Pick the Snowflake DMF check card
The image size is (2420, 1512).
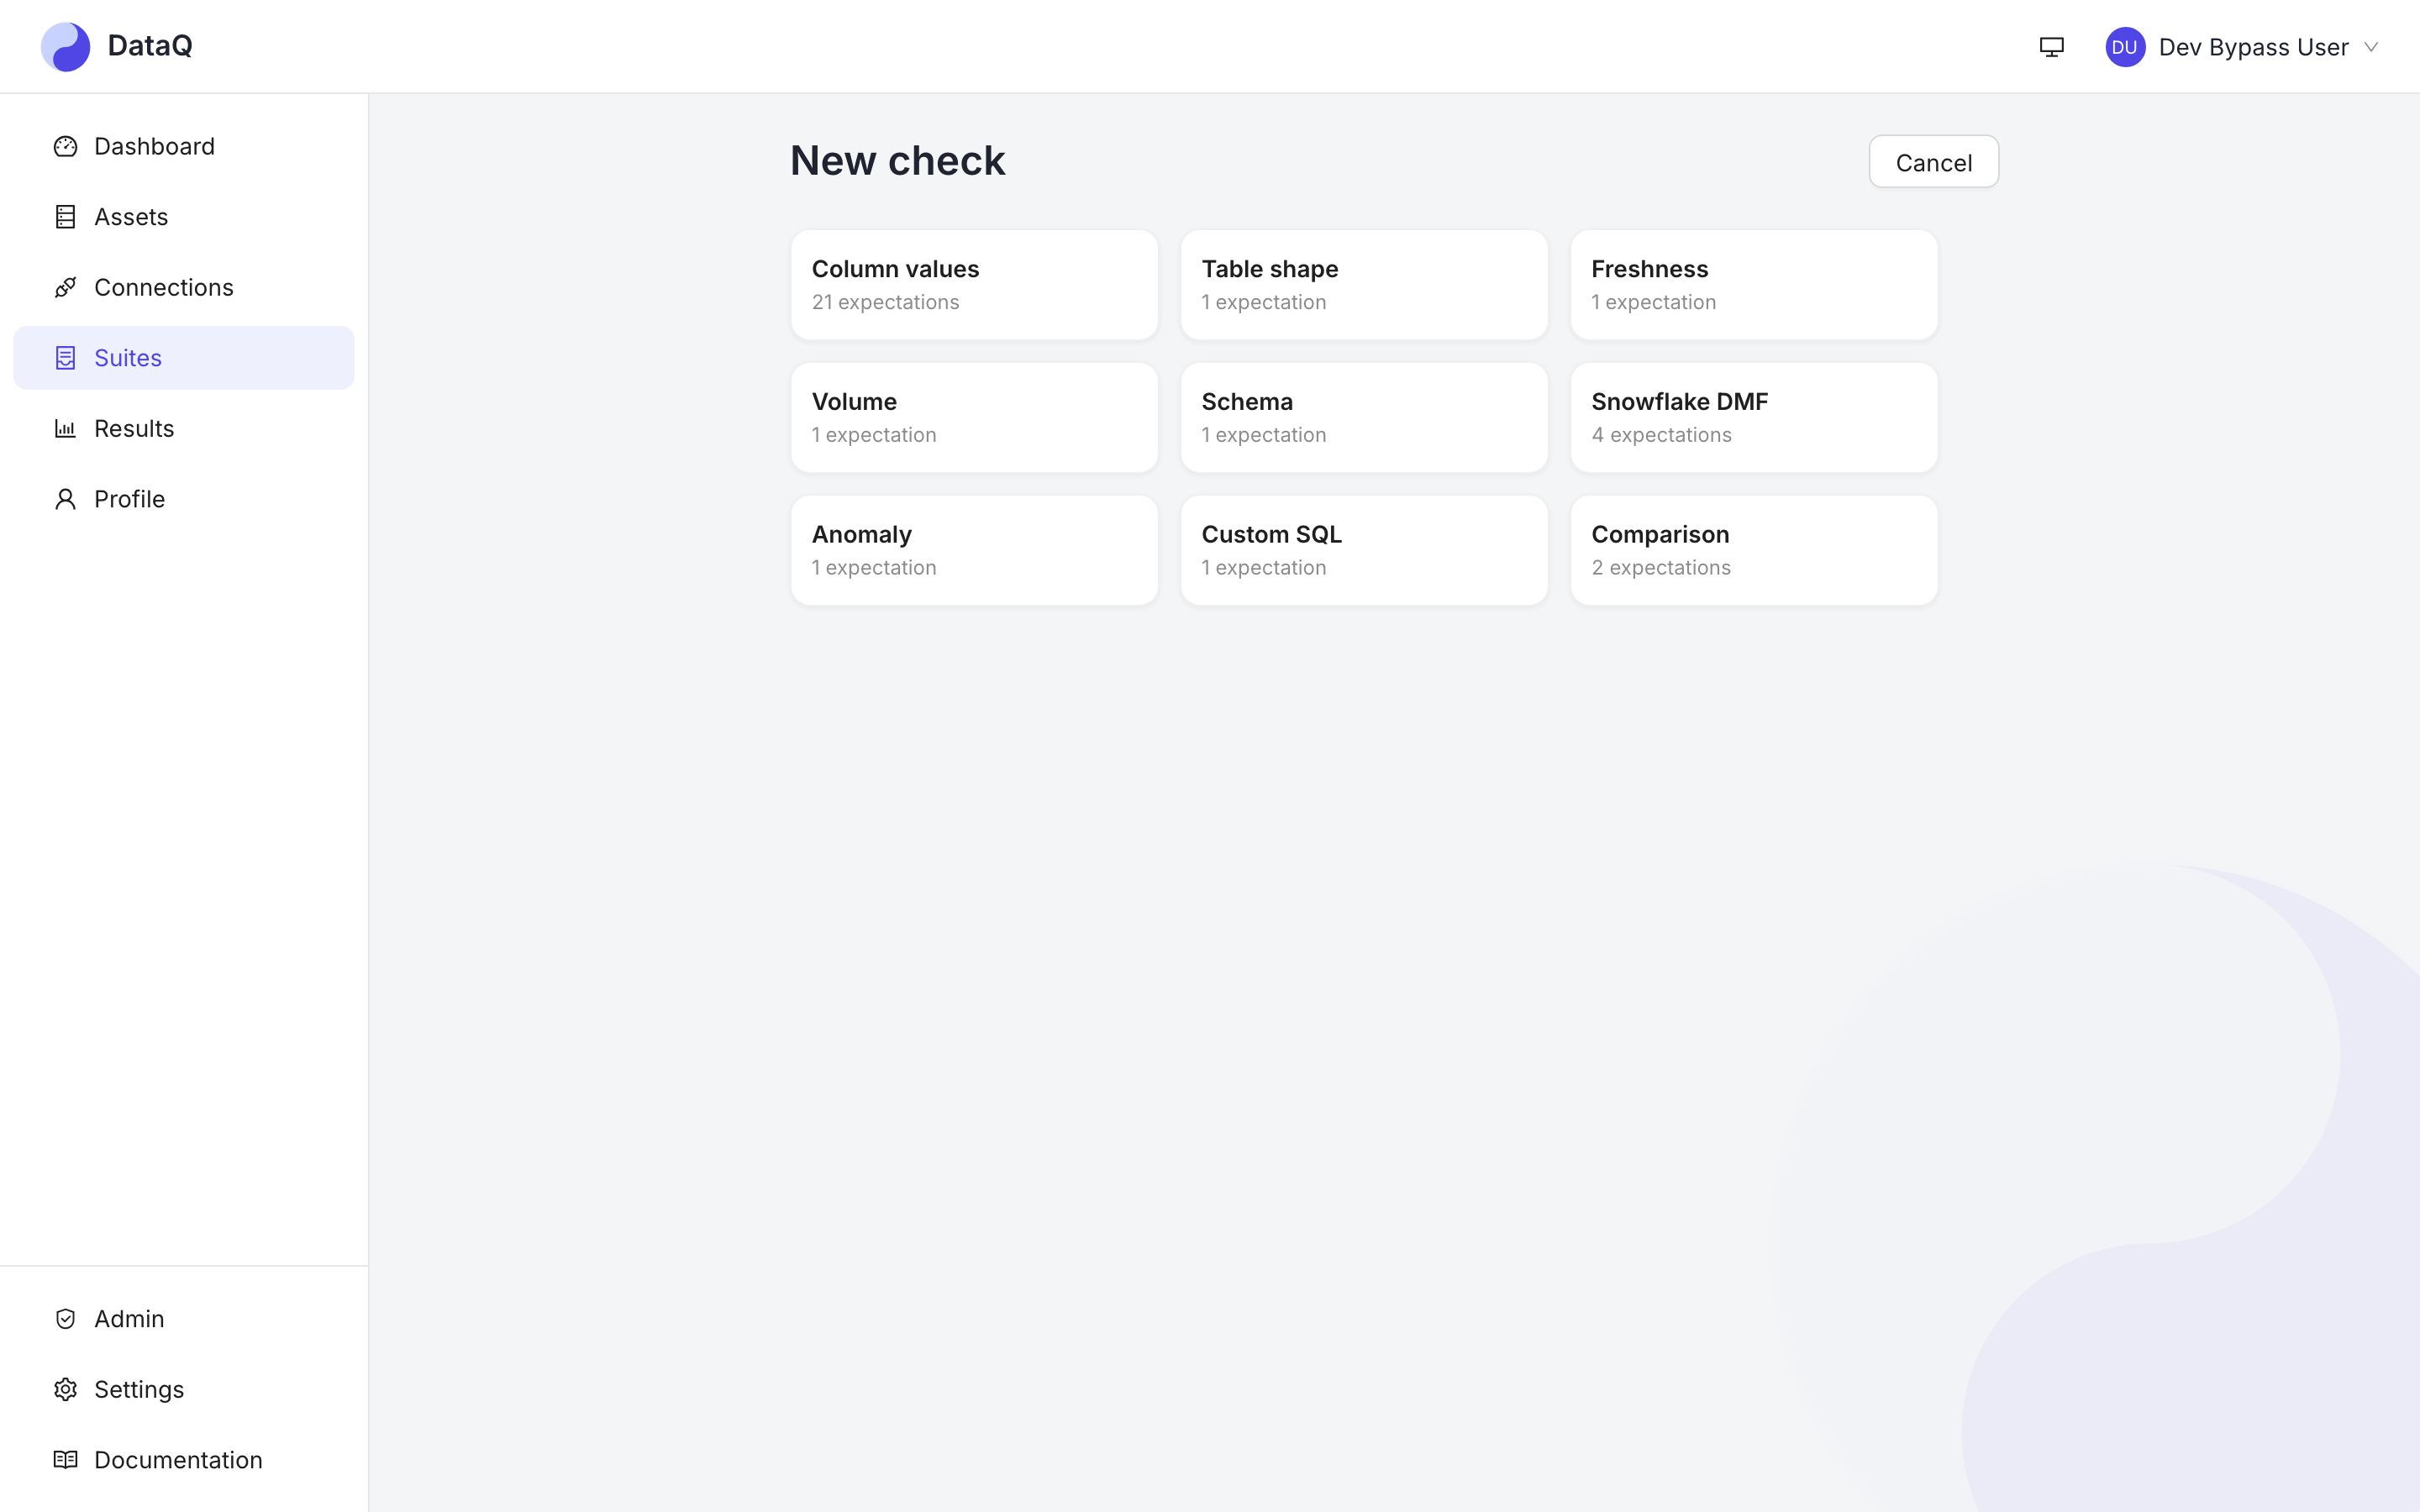(1754, 418)
